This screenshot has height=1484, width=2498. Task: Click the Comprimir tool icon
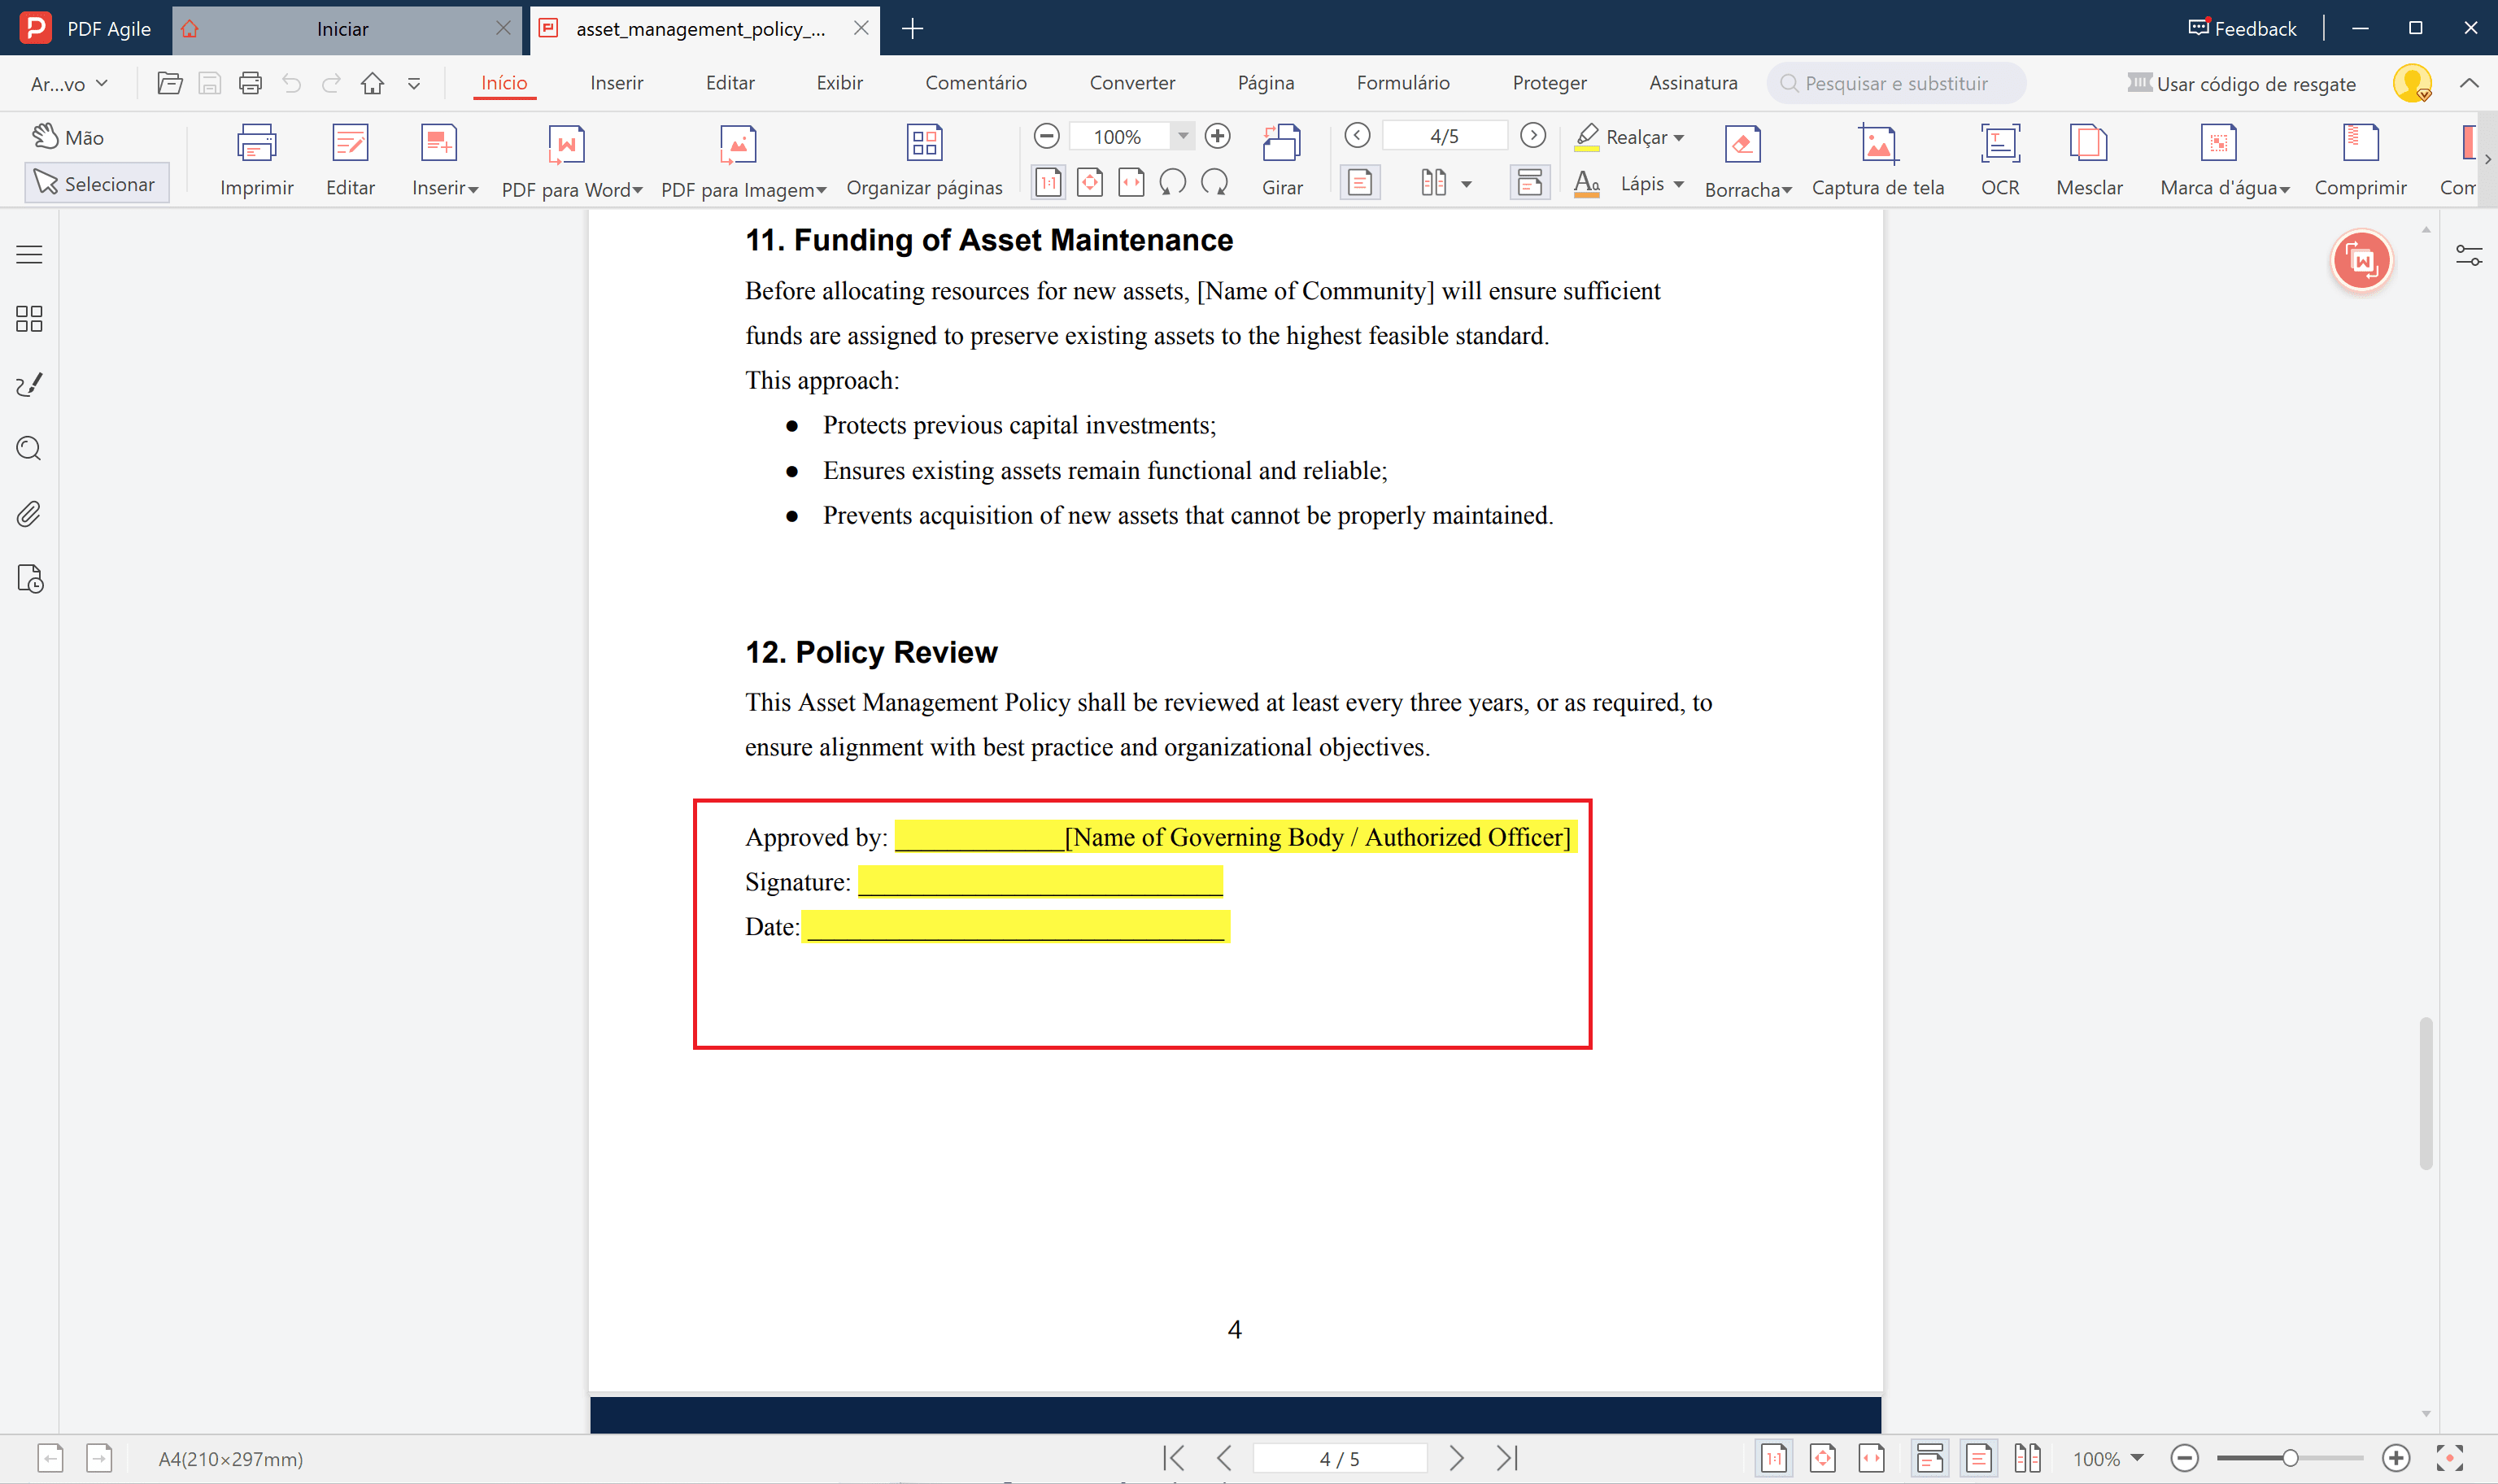(x=2360, y=143)
